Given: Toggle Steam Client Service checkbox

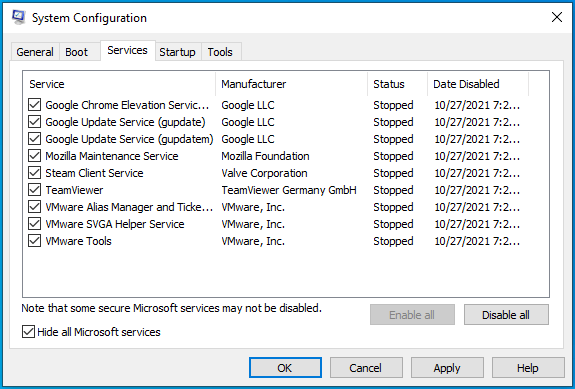Looking at the screenshot, I should pos(34,173).
